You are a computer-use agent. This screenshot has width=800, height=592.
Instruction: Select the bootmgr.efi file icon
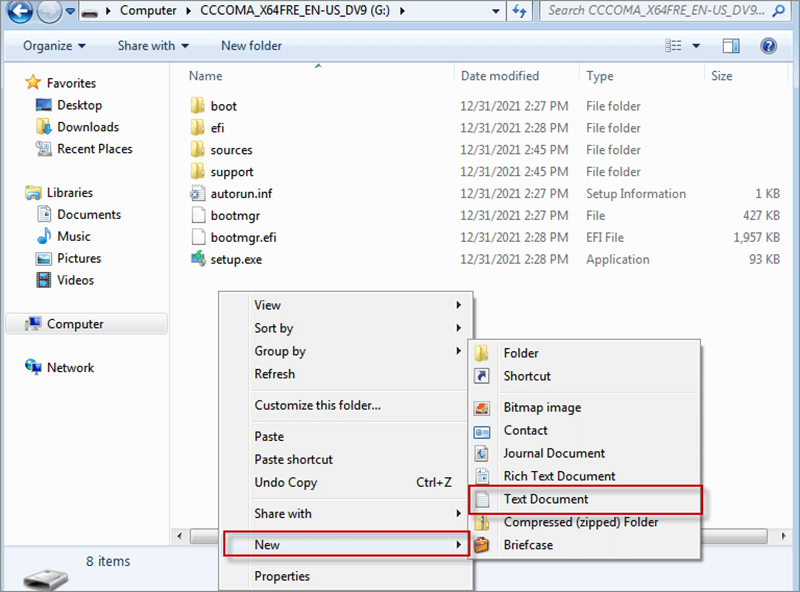(x=197, y=237)
